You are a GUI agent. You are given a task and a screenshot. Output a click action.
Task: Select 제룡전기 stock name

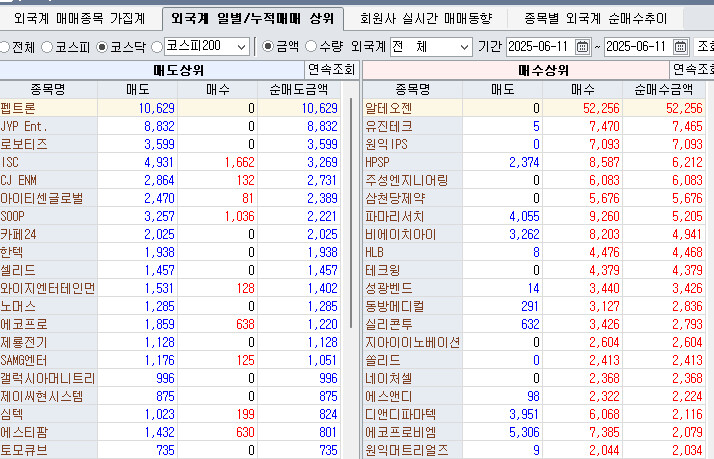click(x=24, y=342)
